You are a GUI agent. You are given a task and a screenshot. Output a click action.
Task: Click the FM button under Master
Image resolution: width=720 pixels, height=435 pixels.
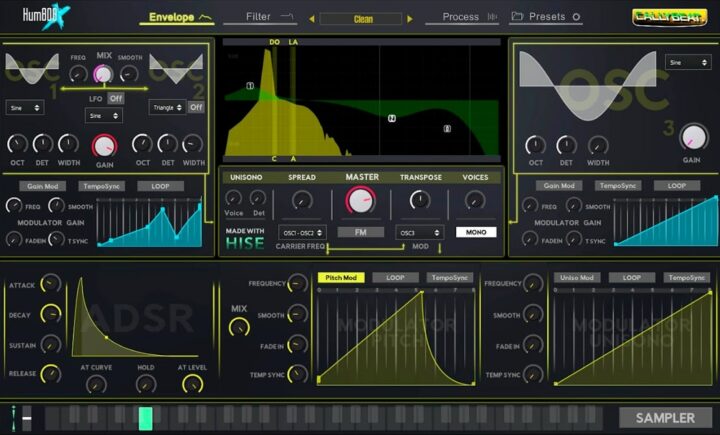click(361, 232)
